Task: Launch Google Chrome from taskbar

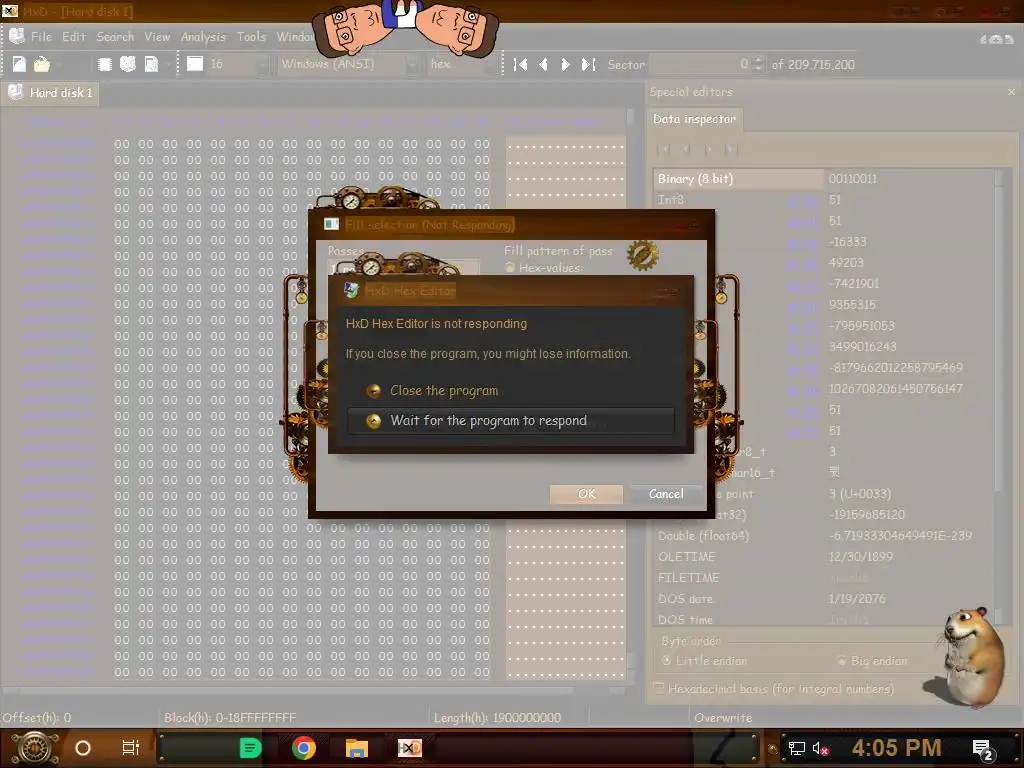Action: (304, 748)
